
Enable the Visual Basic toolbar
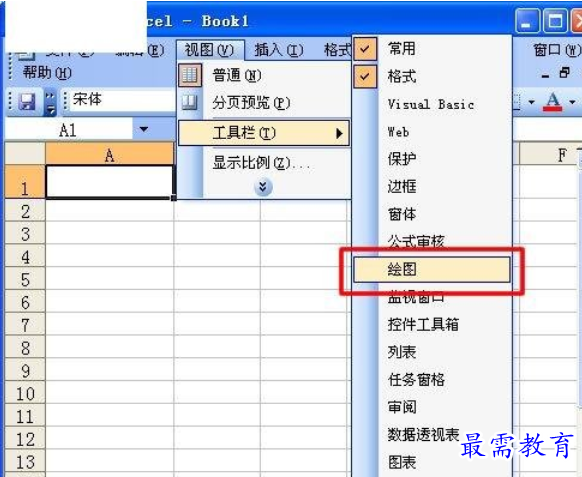(x=432, y=104)
